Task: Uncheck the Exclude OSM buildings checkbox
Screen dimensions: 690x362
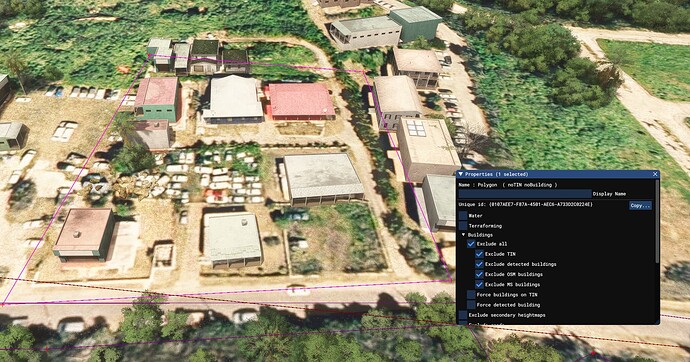Action: [x=479, y=274]
